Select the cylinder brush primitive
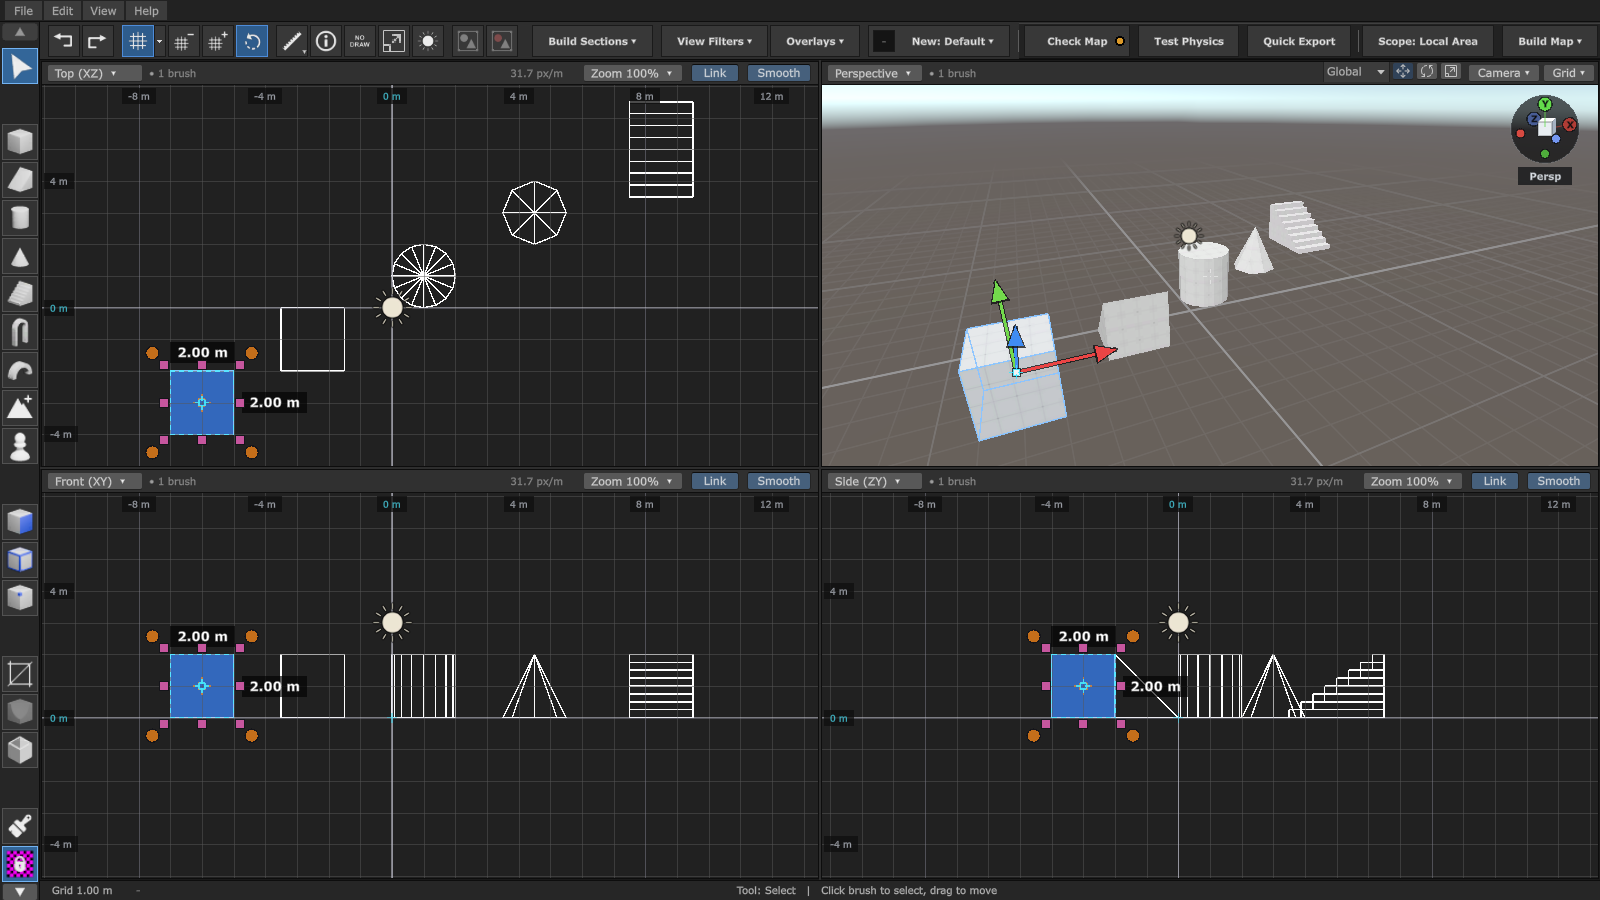This screenshot has height=900, width=1600. (x=20, y=218)
